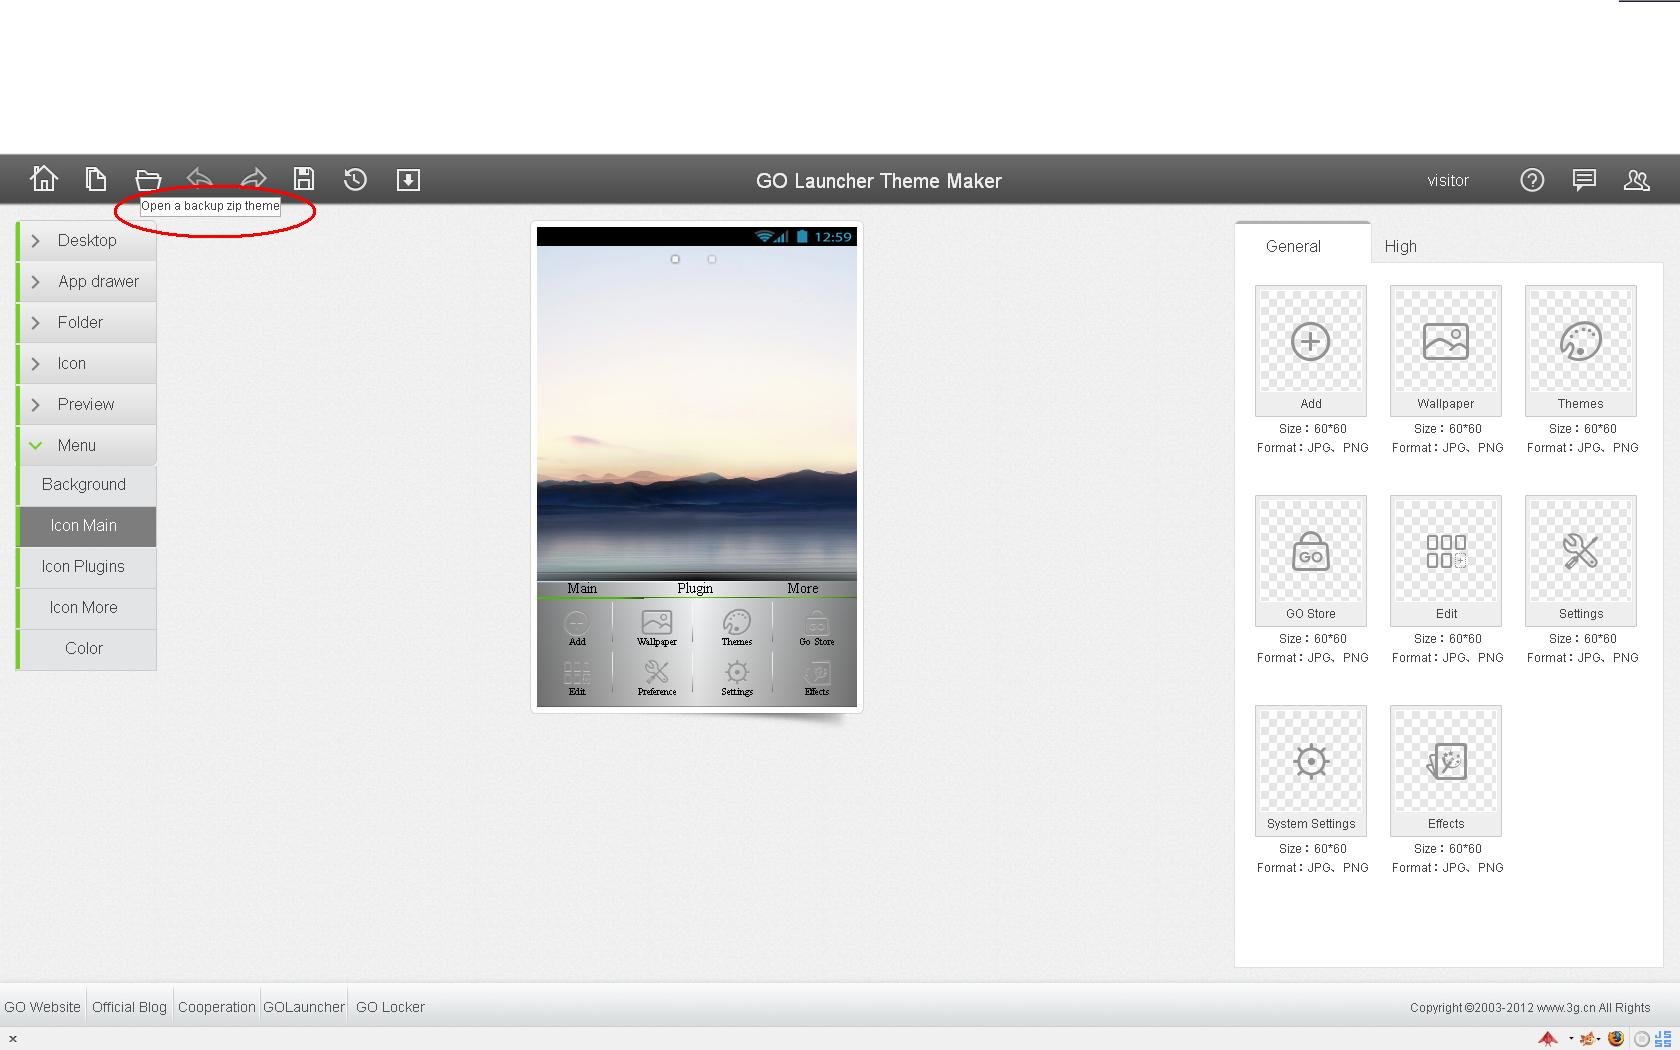Click Go Store icon in phone preview
The image size is (1680, 1050).
(x=817, y=628)
